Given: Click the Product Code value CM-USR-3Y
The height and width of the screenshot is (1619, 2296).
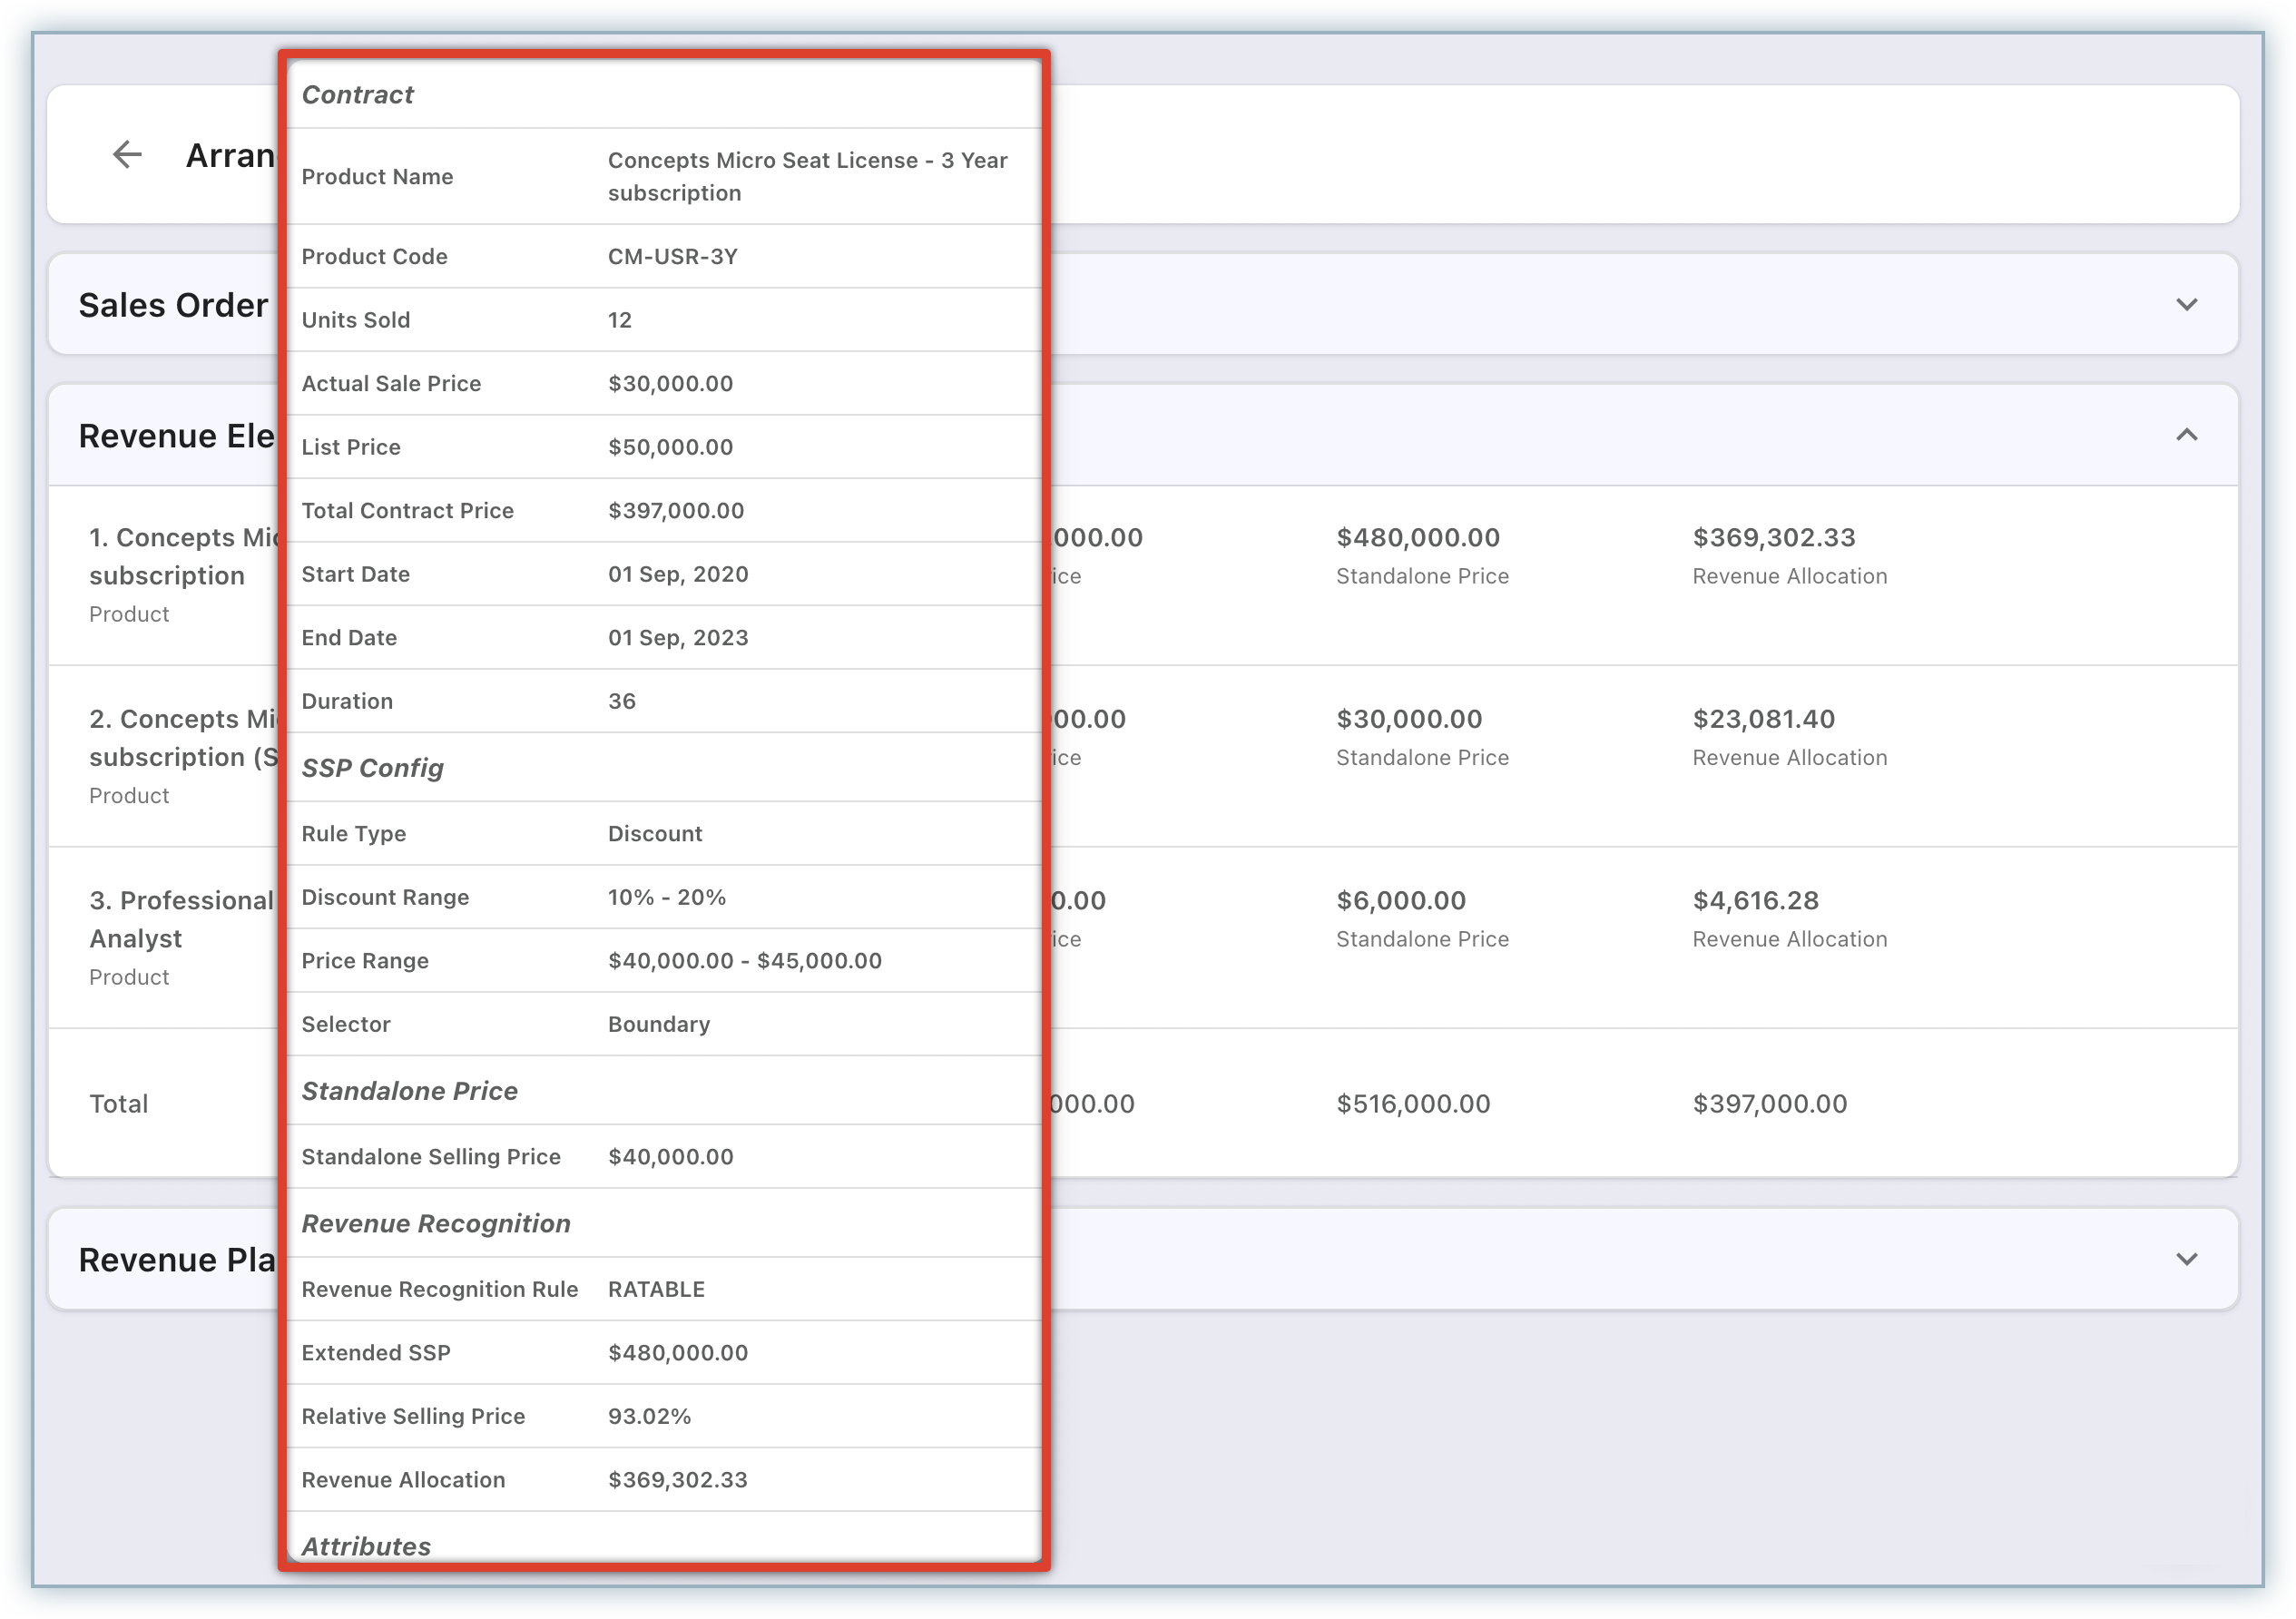Looking at the screenshot, I should pyautogui.click(x=672, y=257).
